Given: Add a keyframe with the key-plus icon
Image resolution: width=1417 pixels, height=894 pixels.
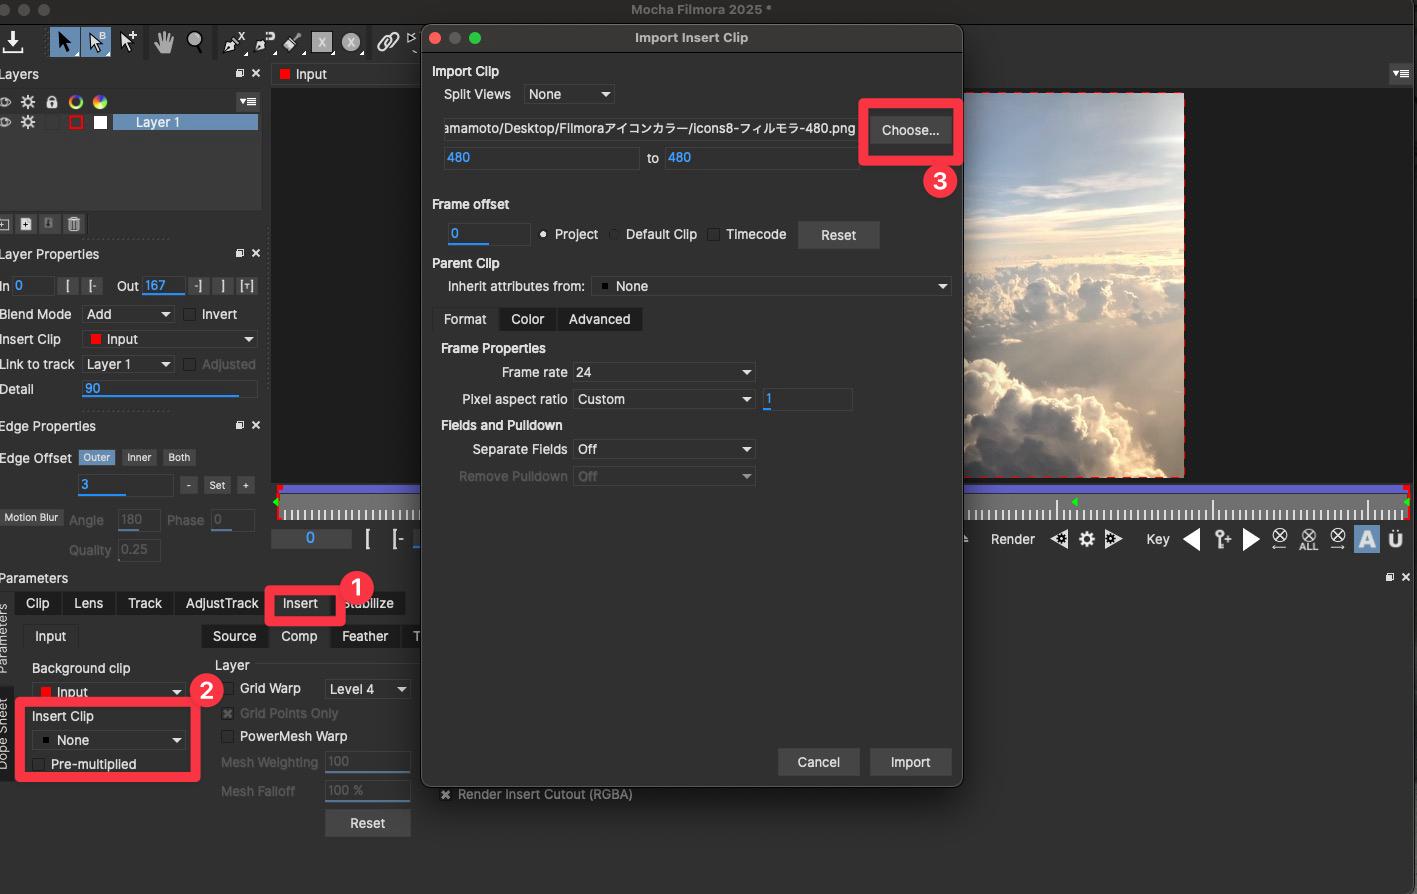Looking at the screenshot, I should point(1222,539).
